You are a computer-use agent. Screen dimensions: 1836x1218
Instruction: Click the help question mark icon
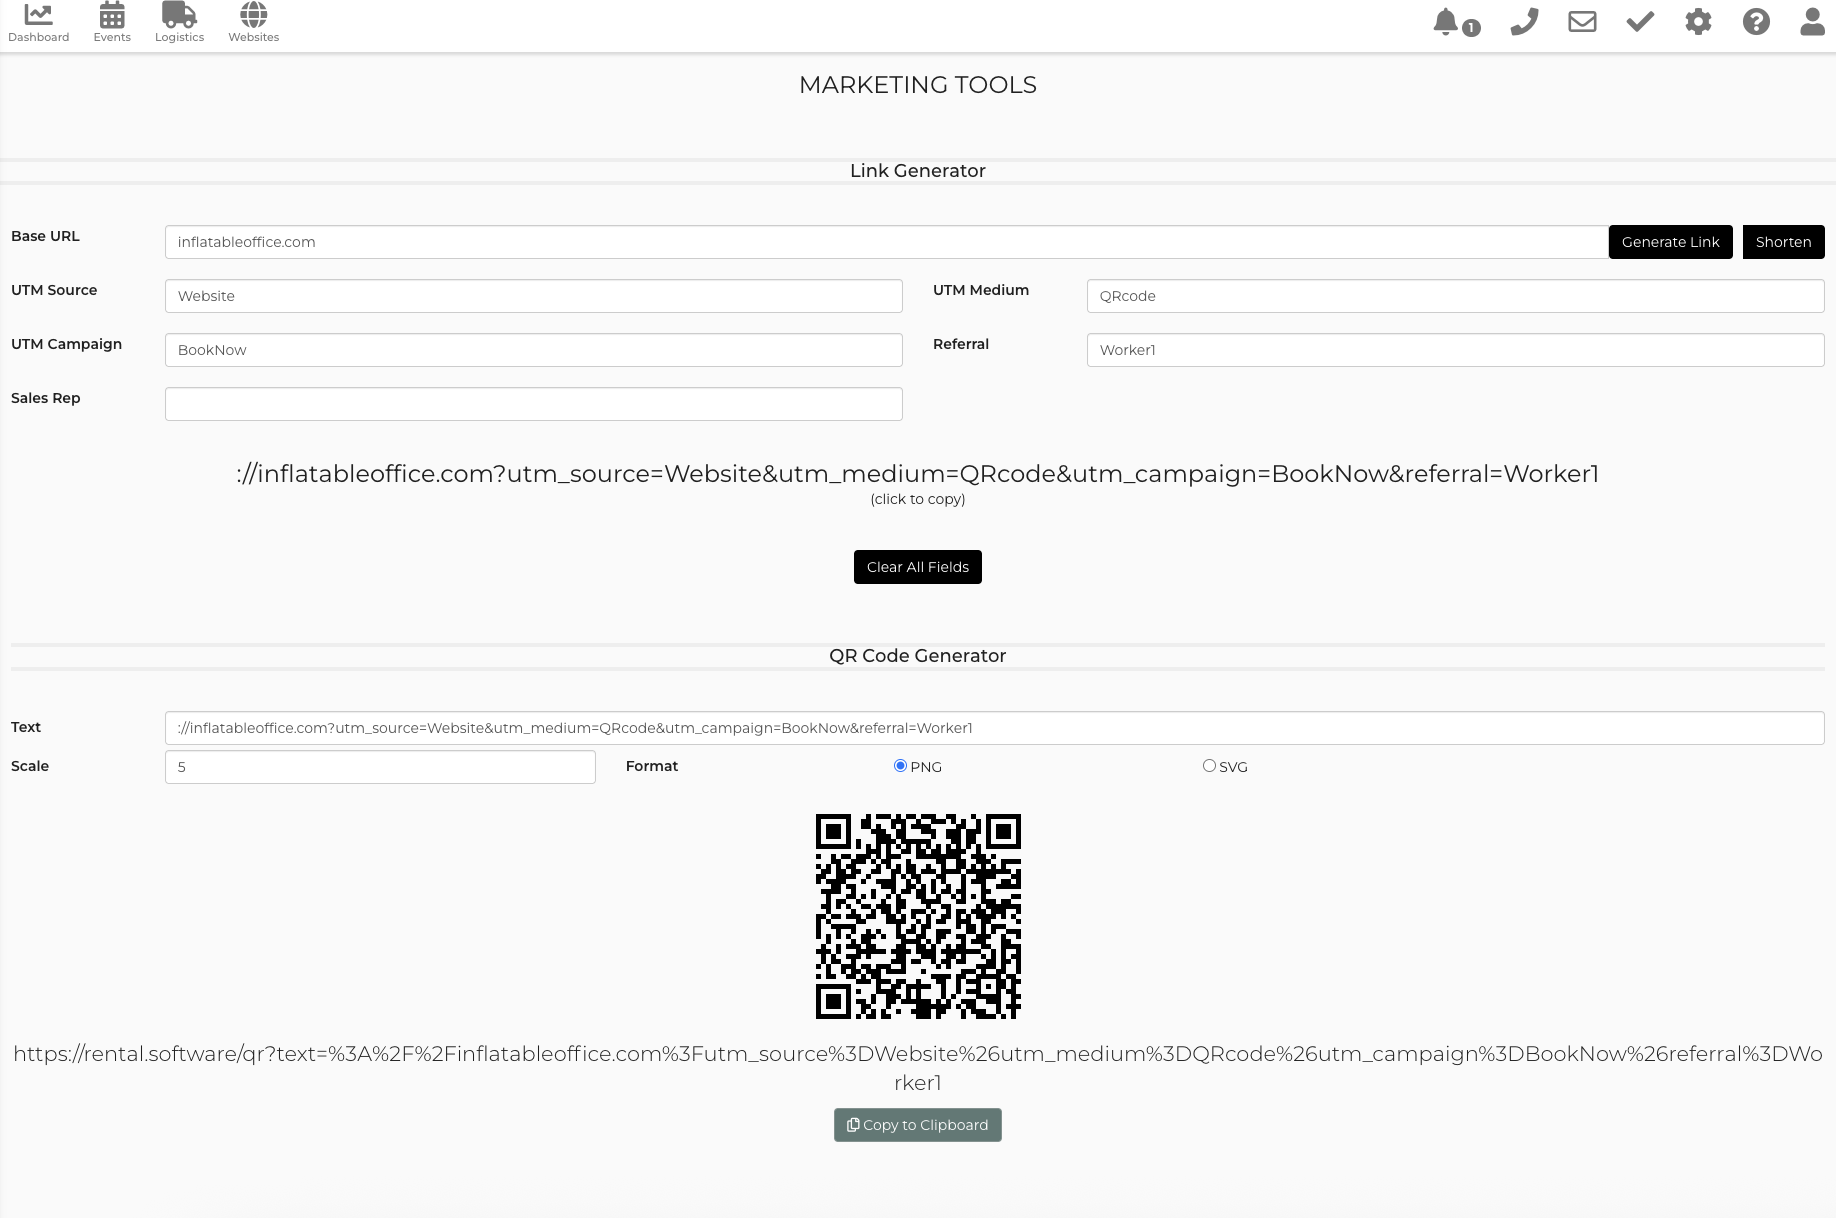(x=1756, y=22)
